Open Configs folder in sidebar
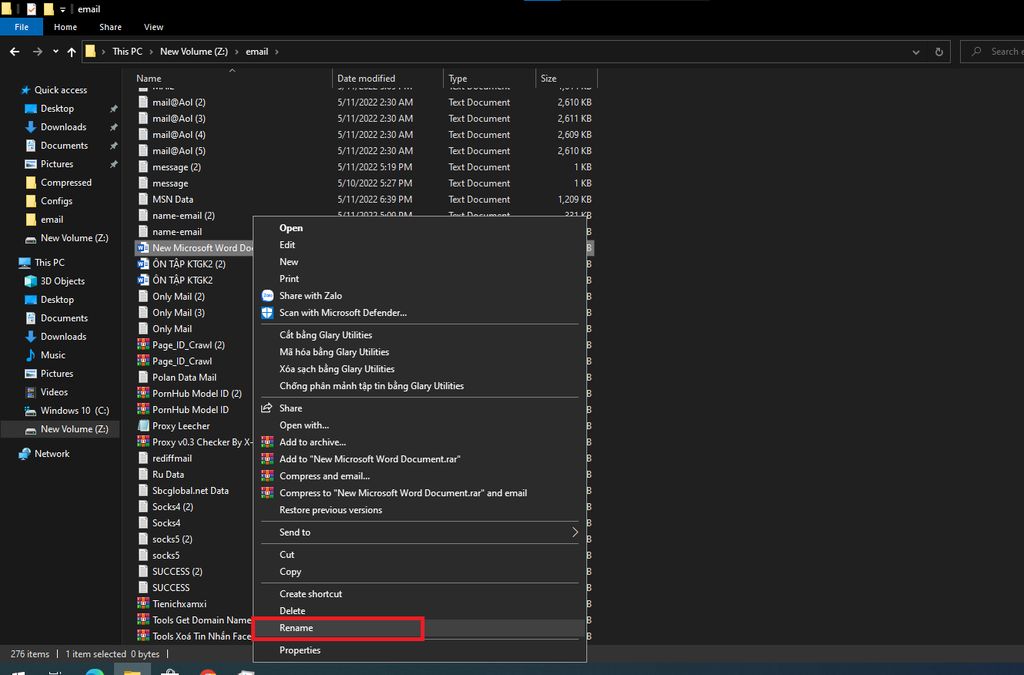This screenshot has width=1024, height=675. tap(56, 201)
